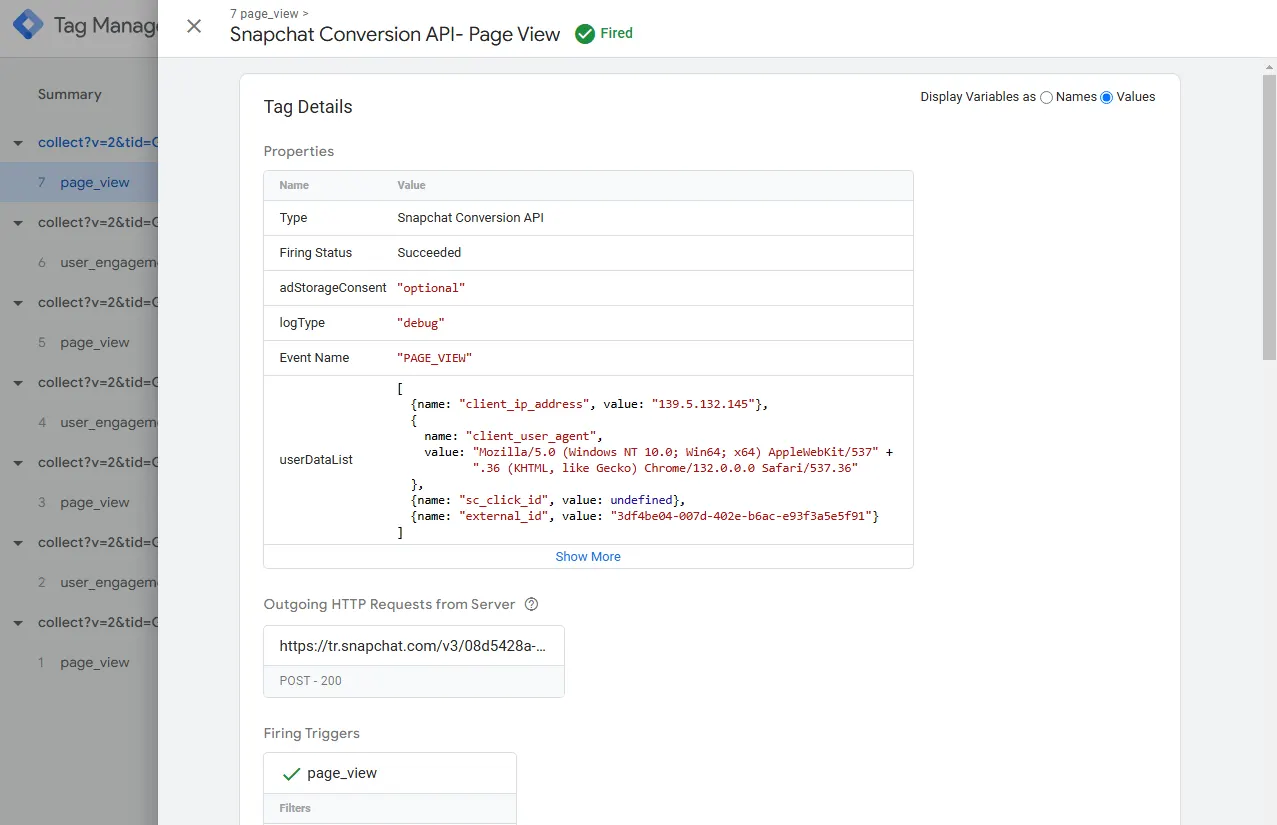Click the green Fired checkmark icon

point(585,34)
